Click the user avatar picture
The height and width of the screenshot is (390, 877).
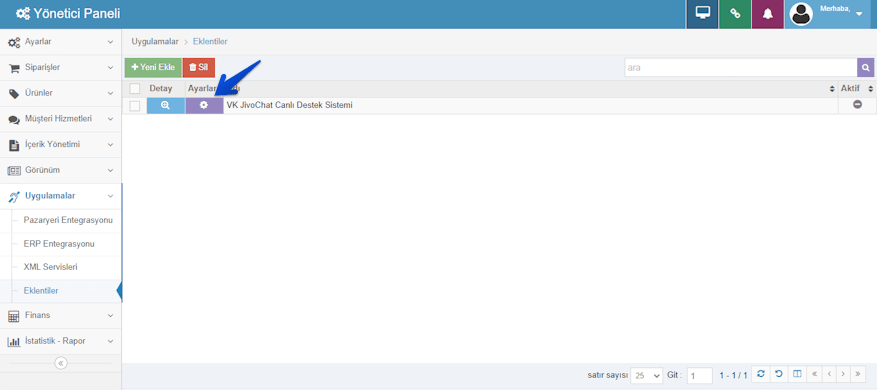point(801,14)
